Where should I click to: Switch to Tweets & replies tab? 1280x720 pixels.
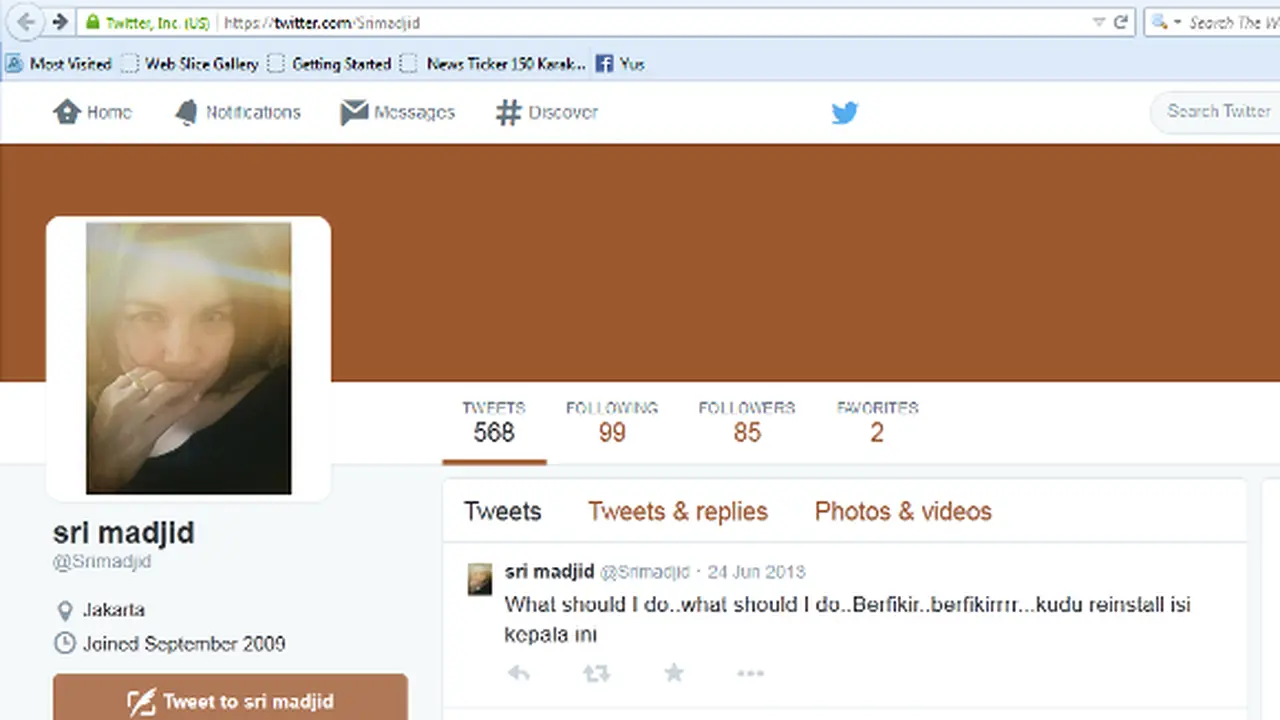(678, 512)
